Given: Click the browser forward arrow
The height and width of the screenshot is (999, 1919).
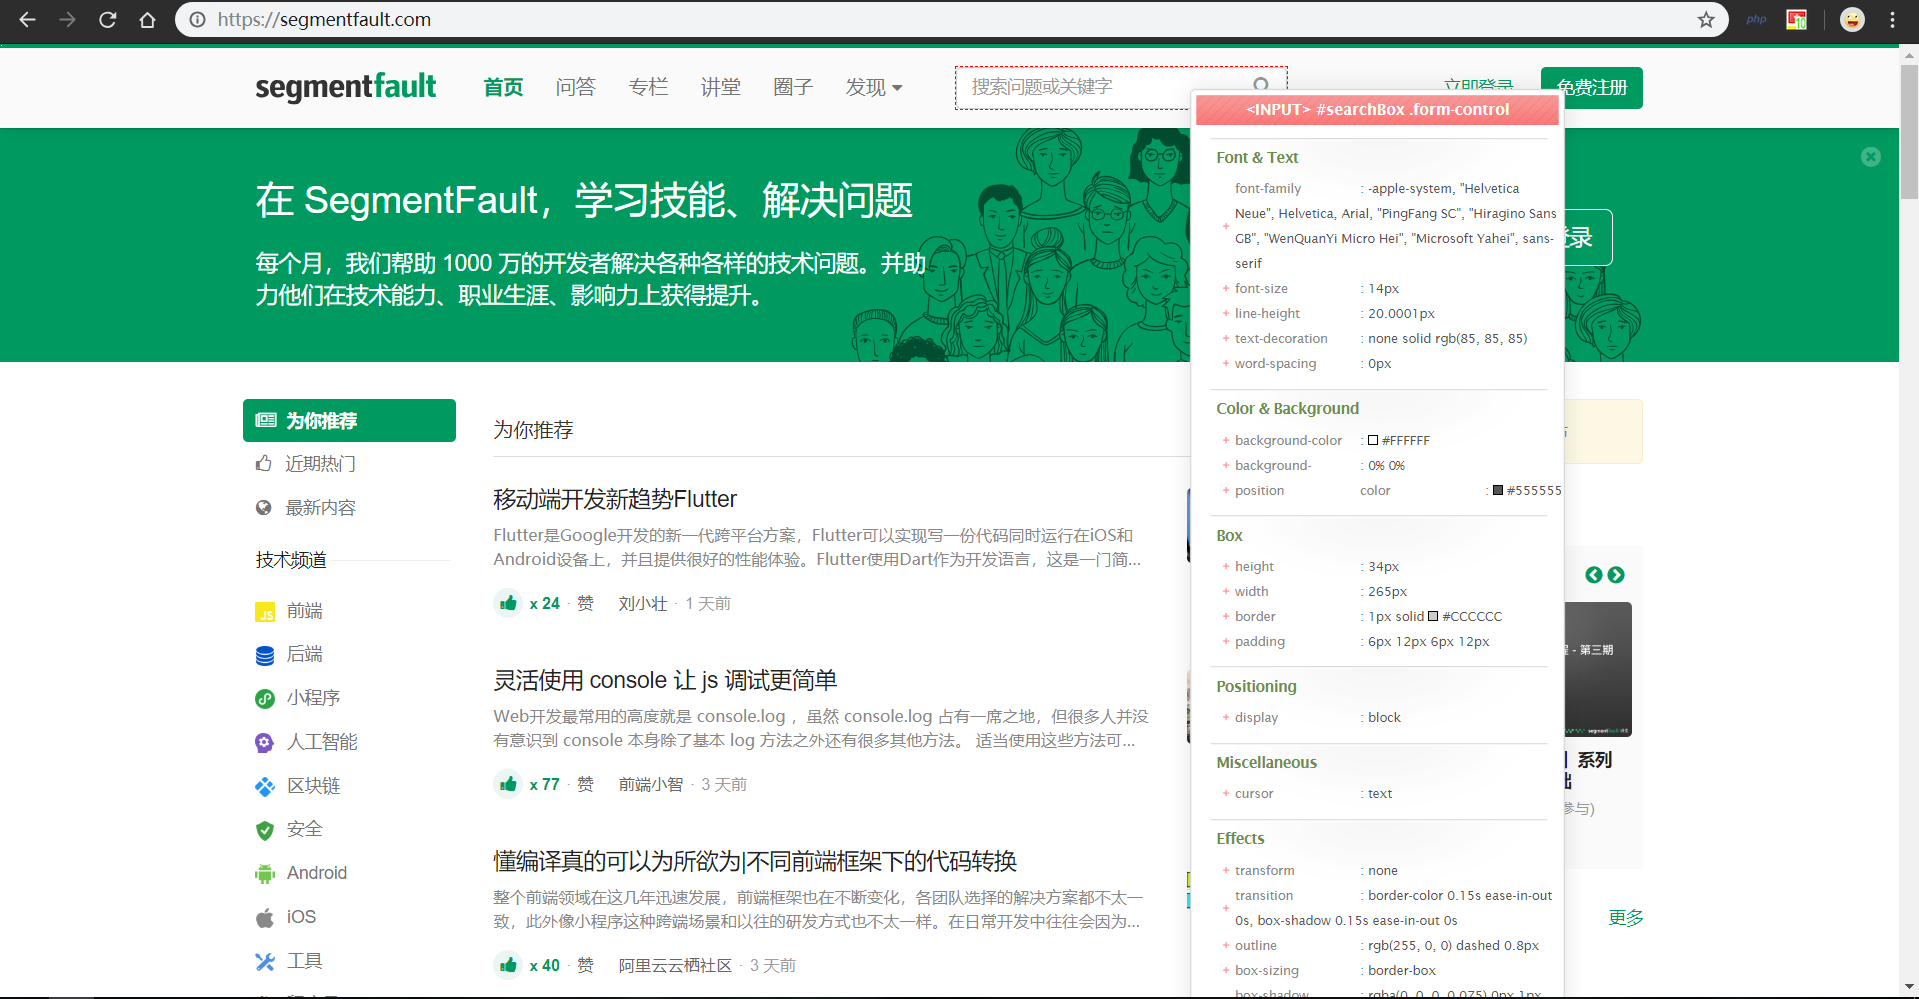Looking at the screenshot, I should pos(67,20).
